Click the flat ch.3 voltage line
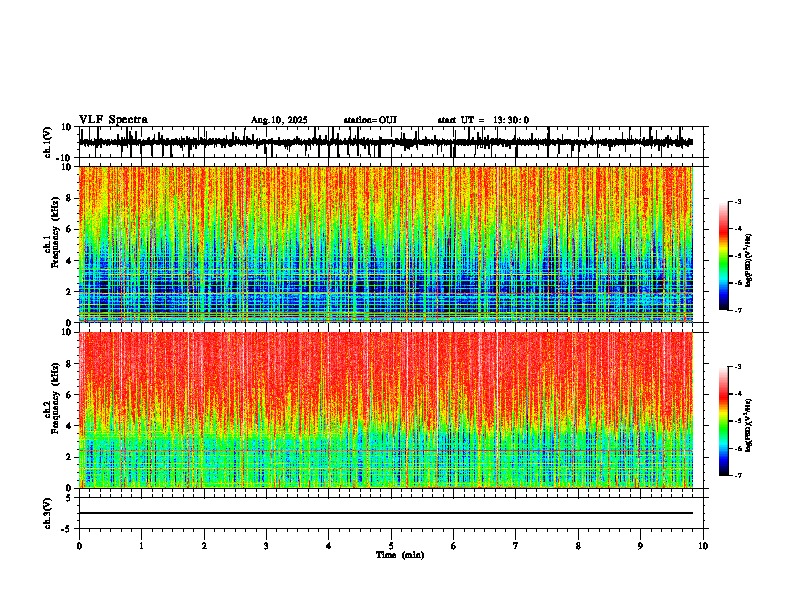The image size is (792, 612). click(386, 513)
